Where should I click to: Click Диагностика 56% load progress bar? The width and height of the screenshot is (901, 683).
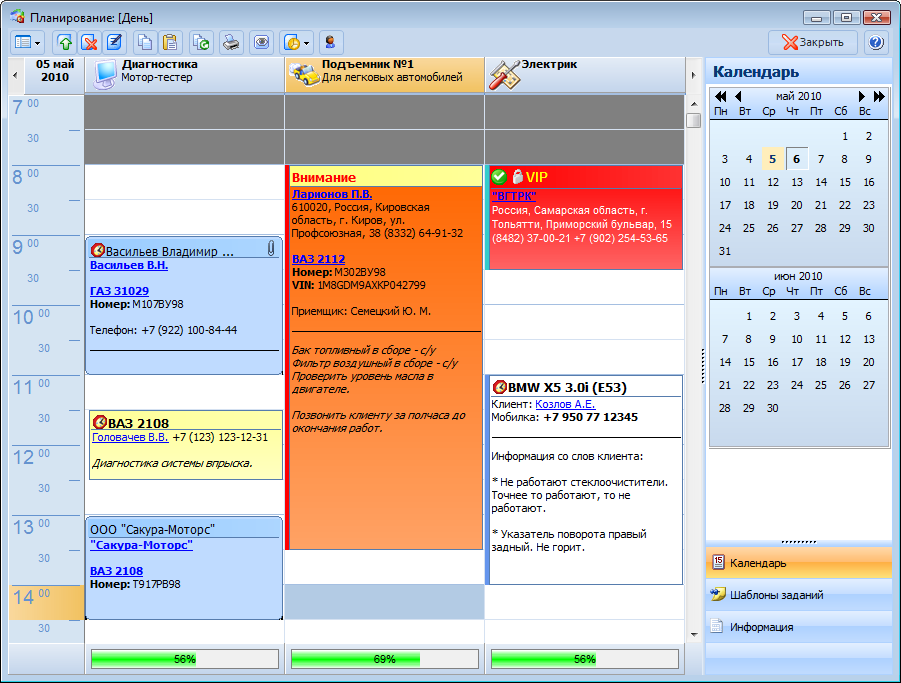coord(184,659)
